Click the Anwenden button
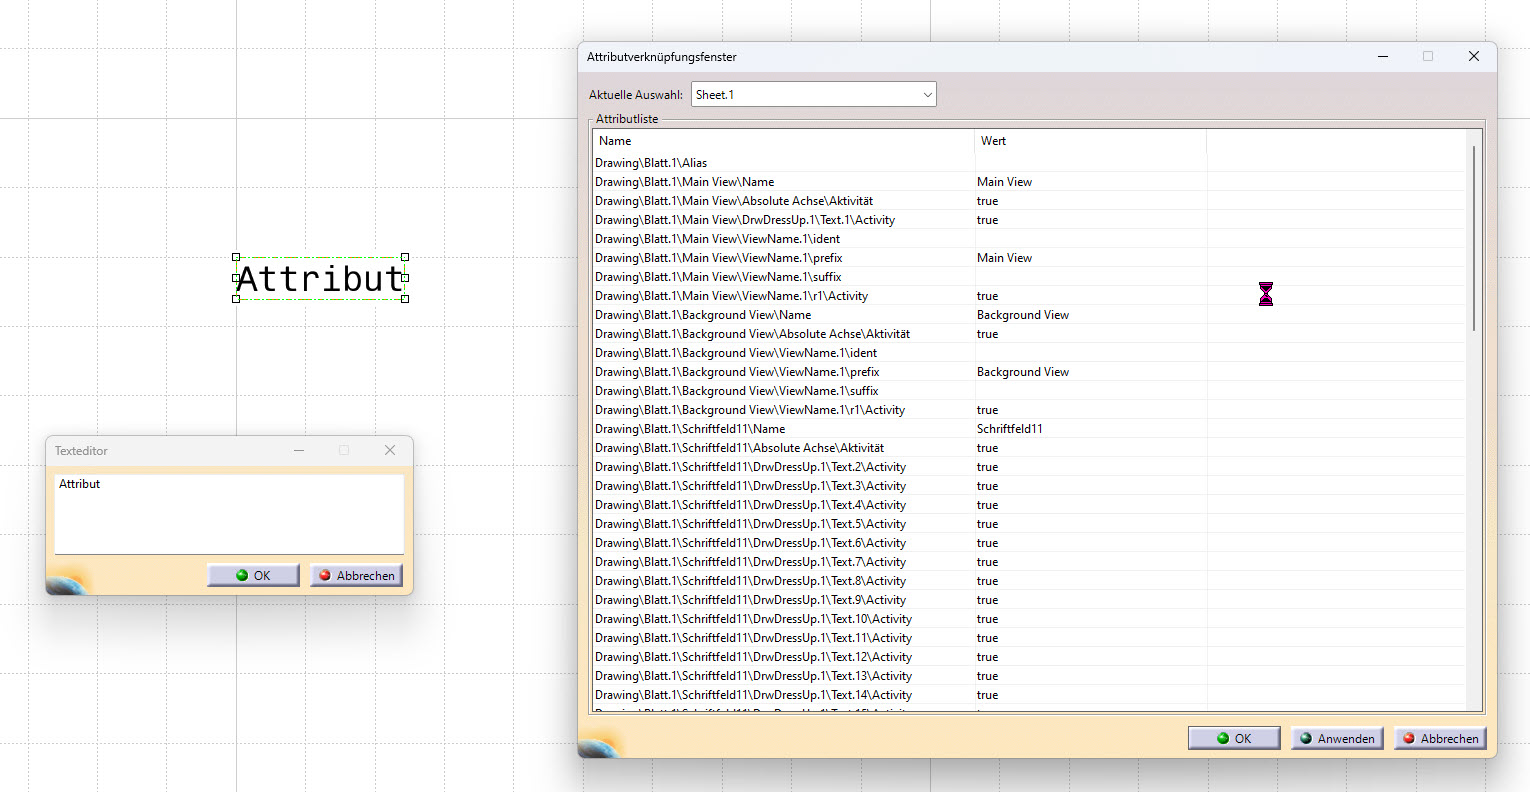1530x792 pixels. pyautogui.click(x=1337, y=738)
